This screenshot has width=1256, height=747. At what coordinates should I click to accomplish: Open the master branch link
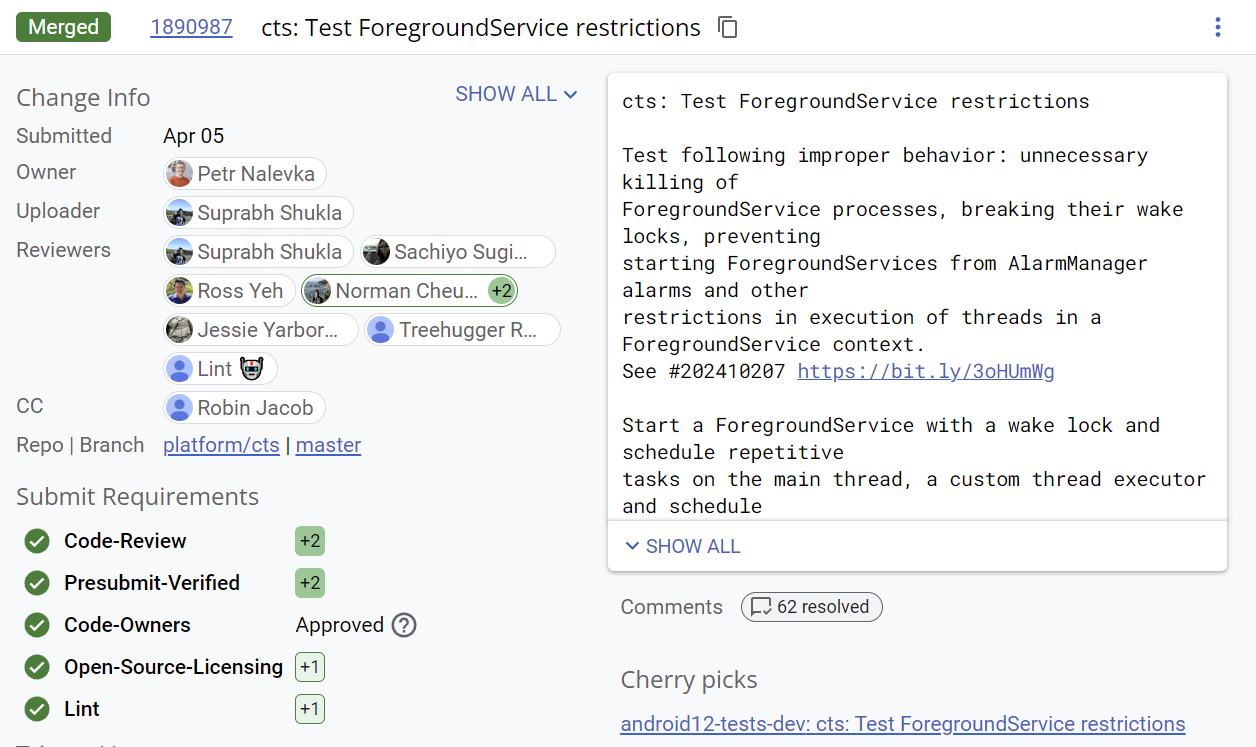pos(328,445)
